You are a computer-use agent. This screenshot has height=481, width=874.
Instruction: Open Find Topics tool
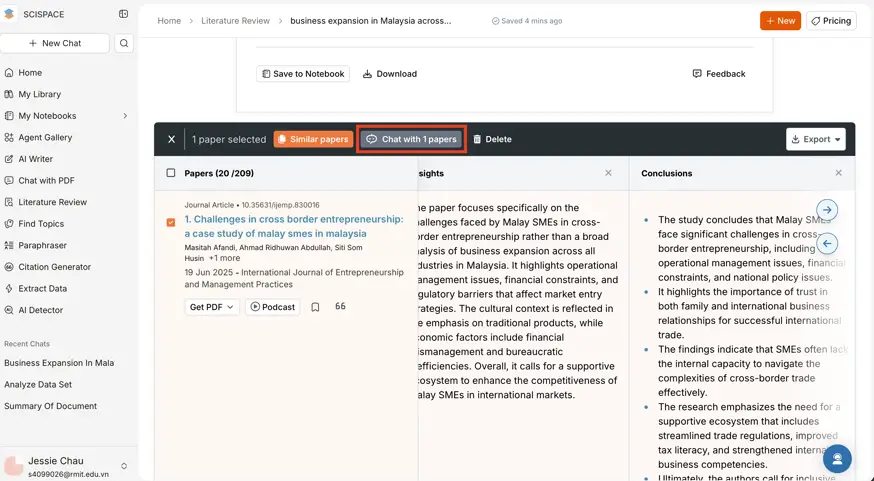coord(41,224)
